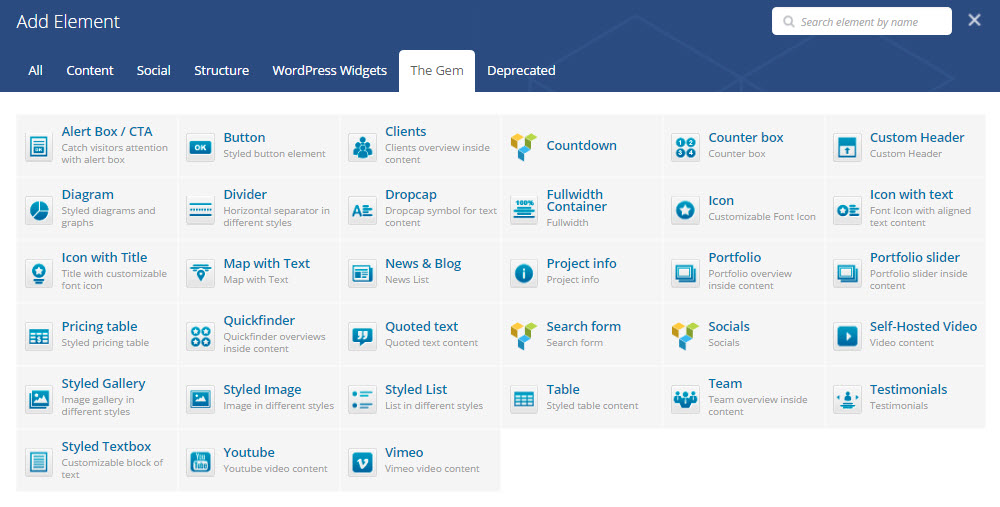Close the Add Element dialog

(x=974, y=20)
